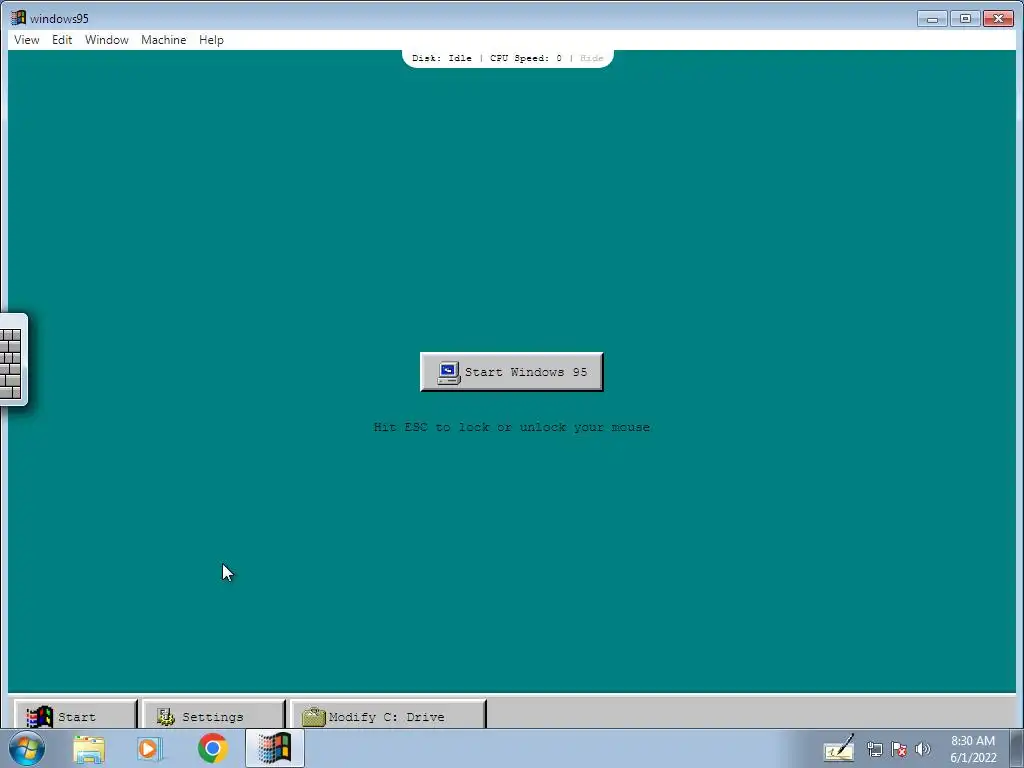Click CPU Speed: 0 status text

point(526,58)
